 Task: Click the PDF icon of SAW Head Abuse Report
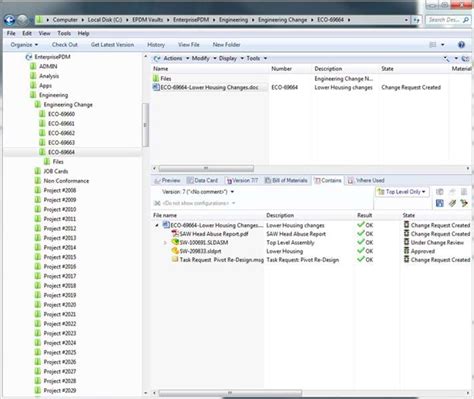tap(175, 234)
